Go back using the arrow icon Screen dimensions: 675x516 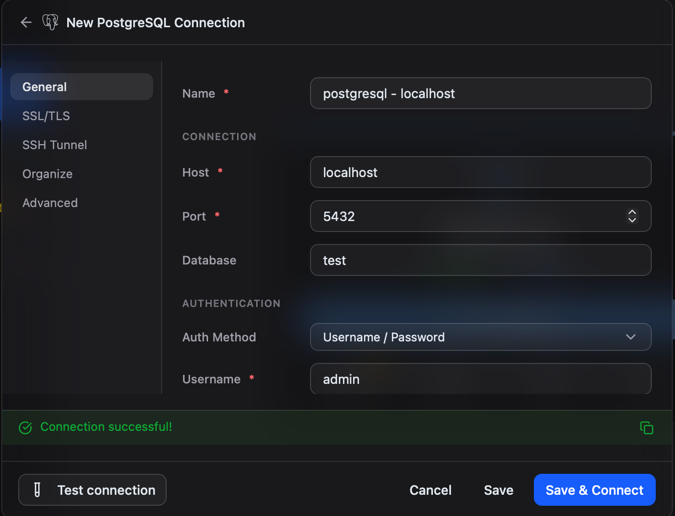coord(26,22)
